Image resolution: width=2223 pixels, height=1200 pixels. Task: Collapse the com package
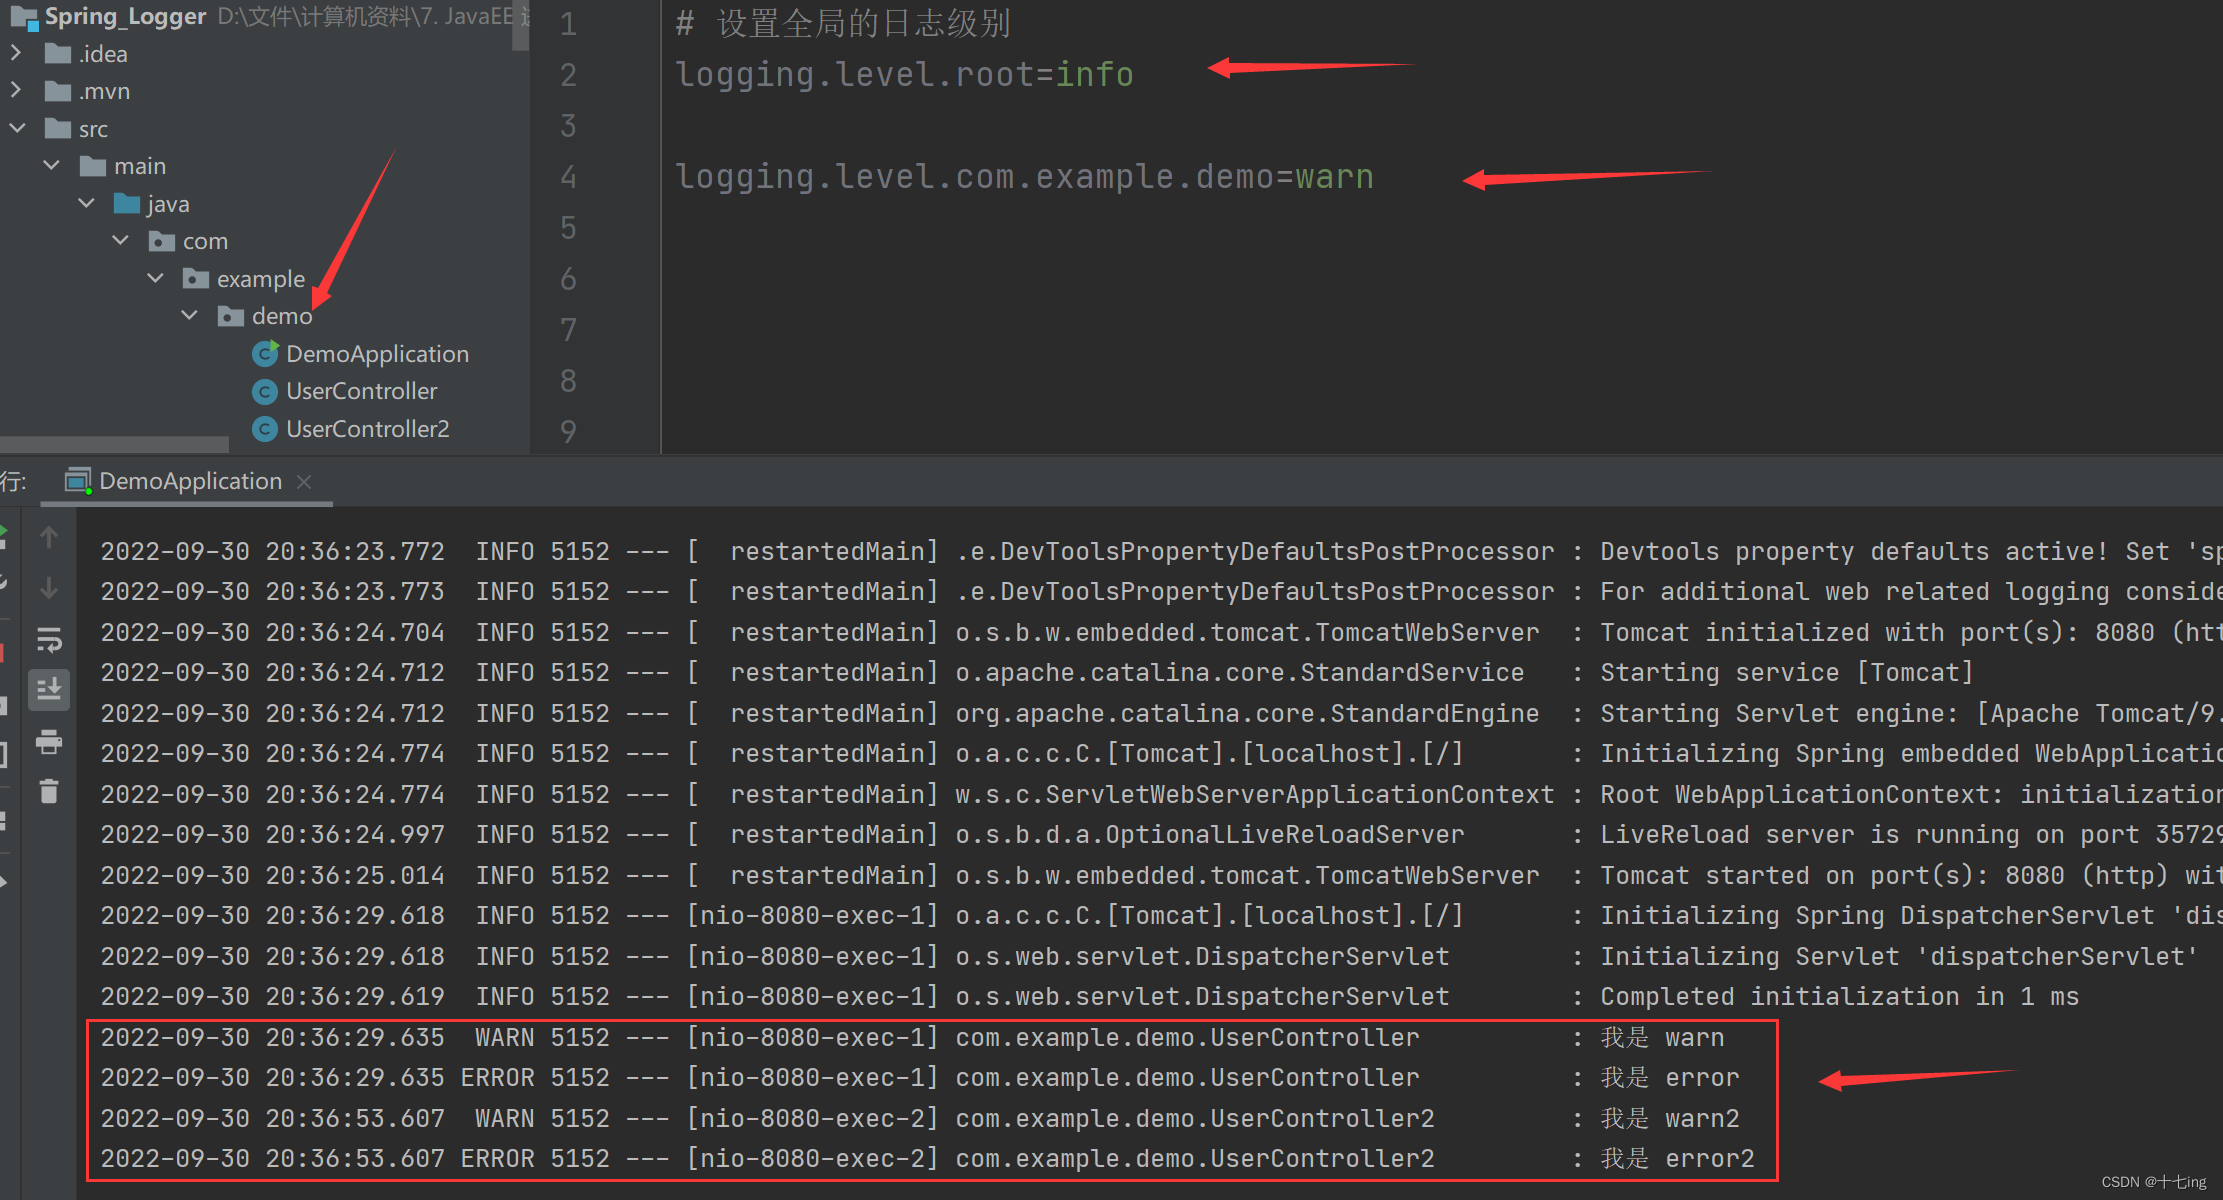click(x=121, y=240)
